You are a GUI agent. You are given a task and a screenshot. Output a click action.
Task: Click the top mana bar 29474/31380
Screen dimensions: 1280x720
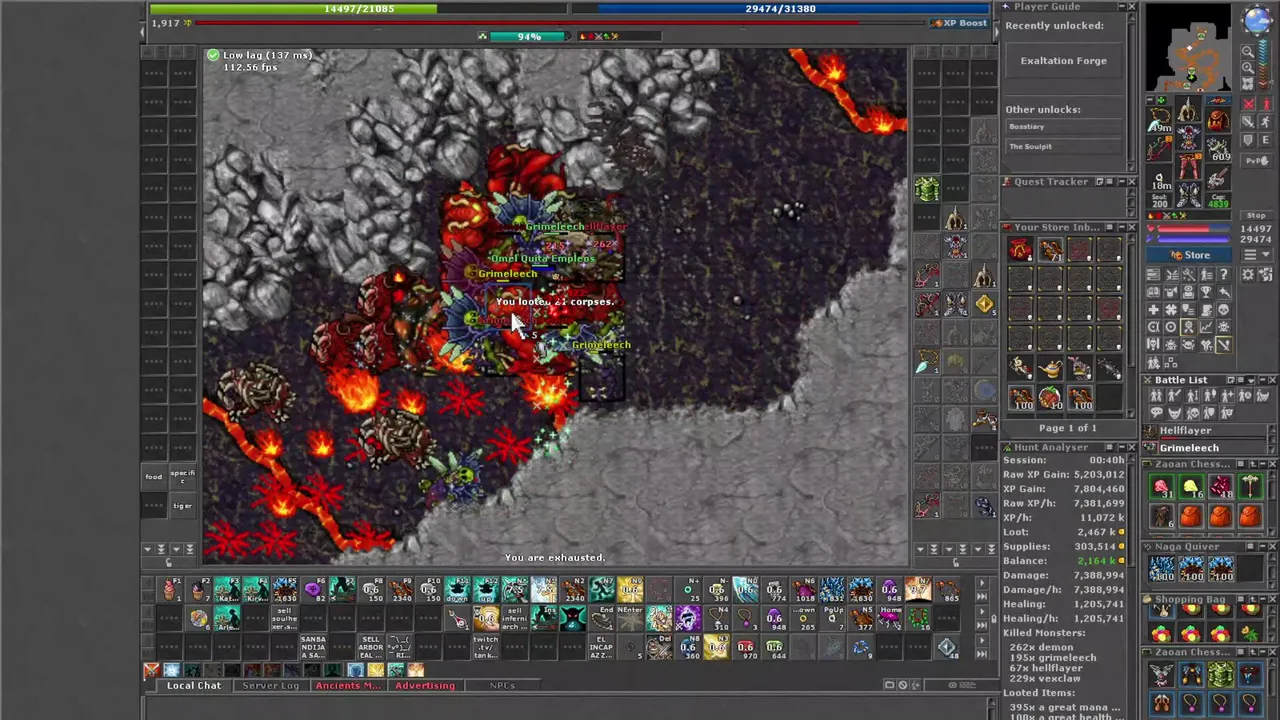(x=780, y=8)
